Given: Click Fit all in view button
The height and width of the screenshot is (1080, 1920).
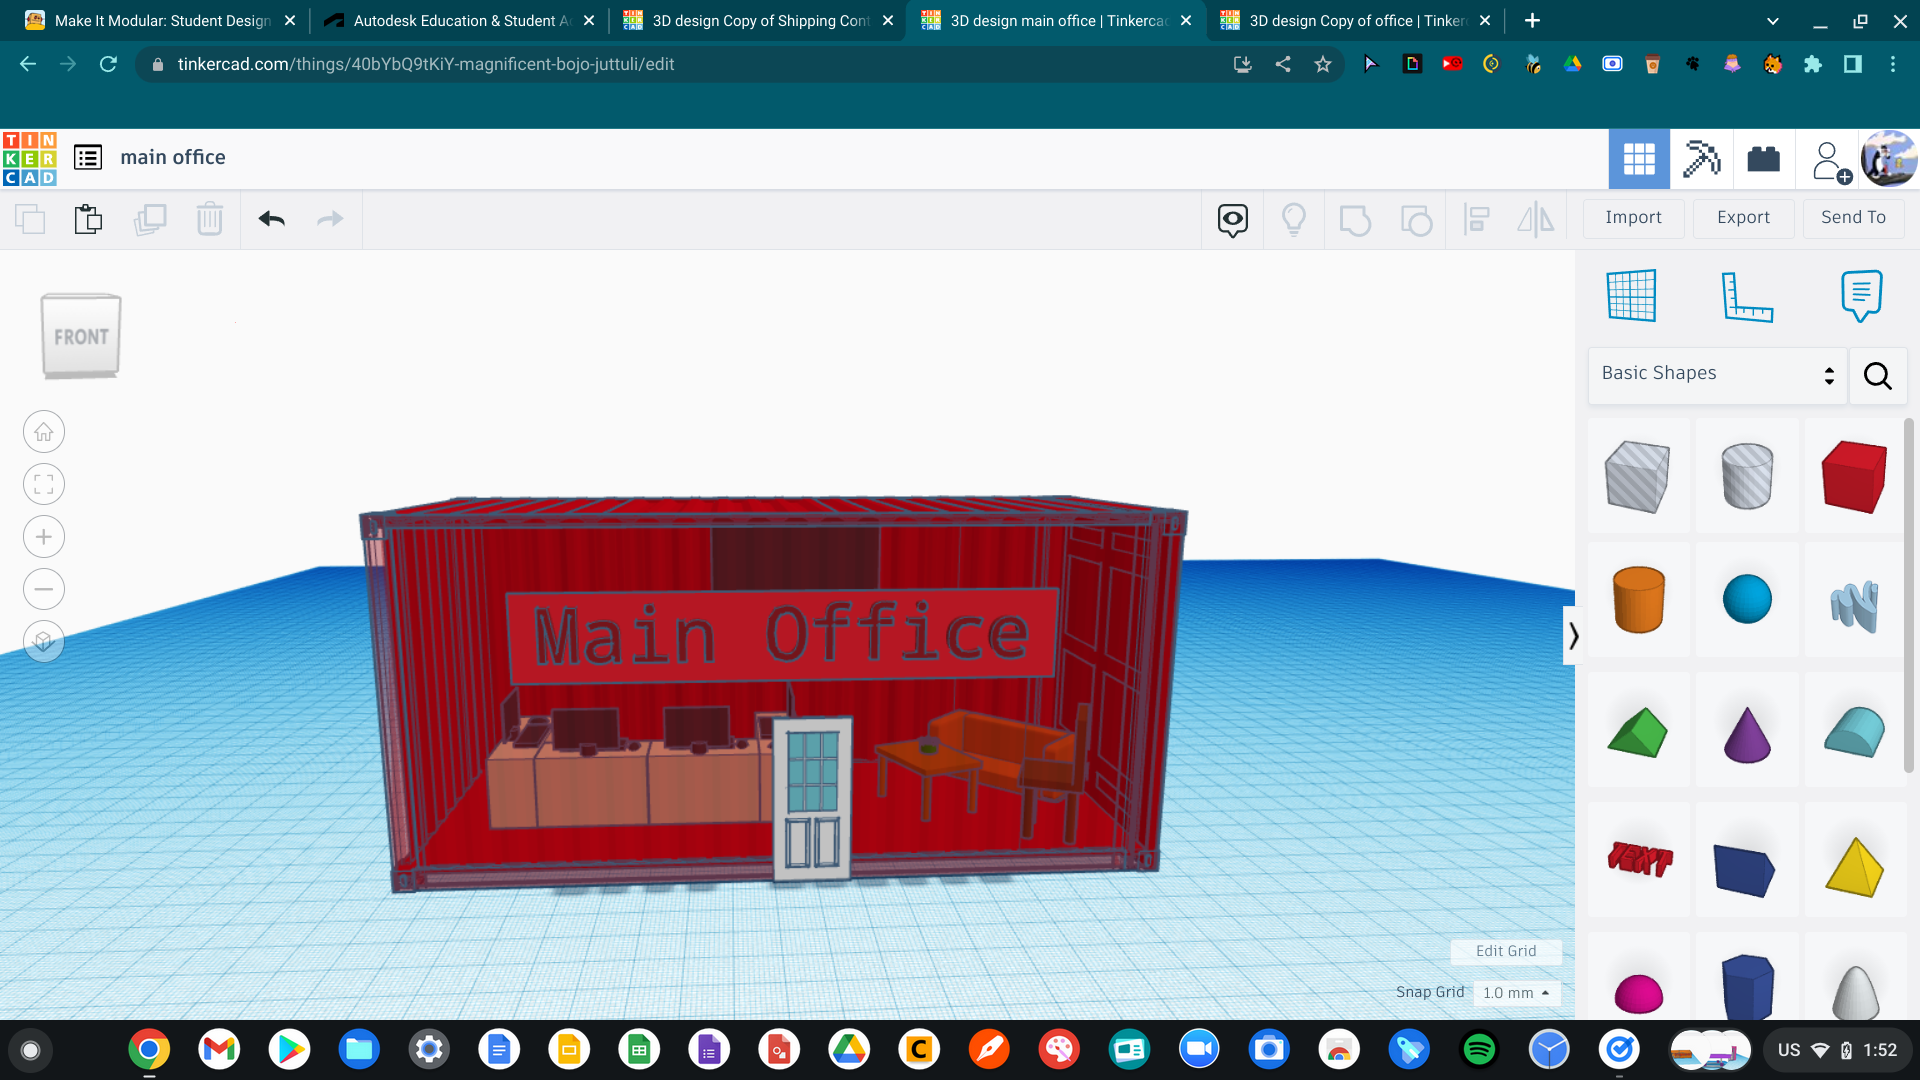Looking at the screenshot, I should [x=44, y=485].
